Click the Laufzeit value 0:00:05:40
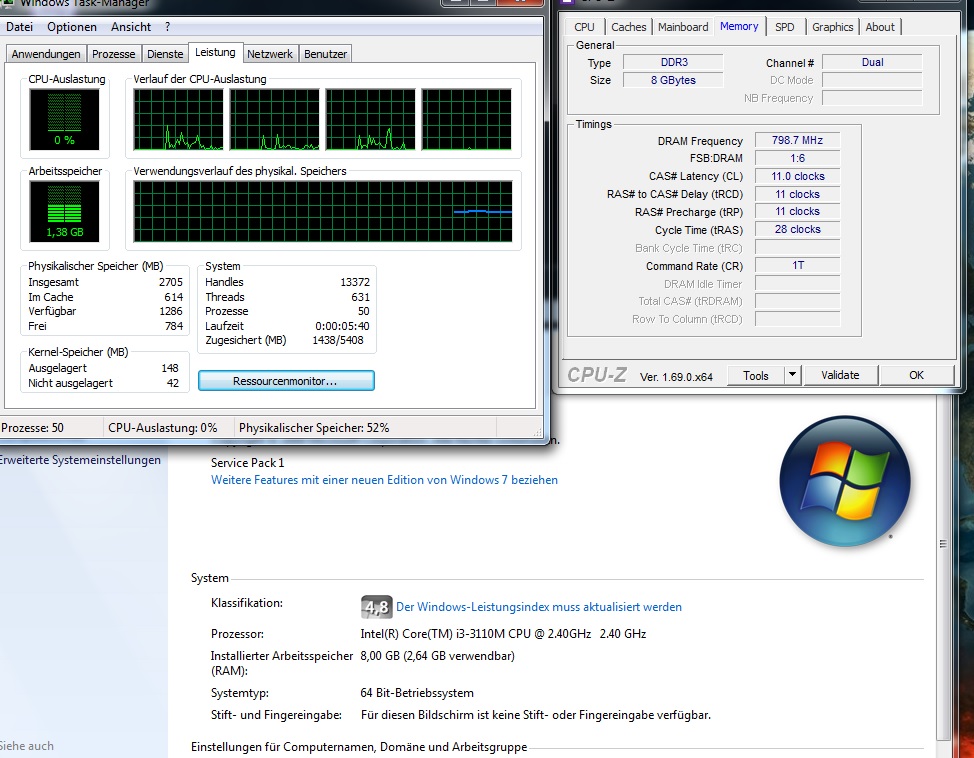Viewport: 974px width, 758px height. coord(342,326)
